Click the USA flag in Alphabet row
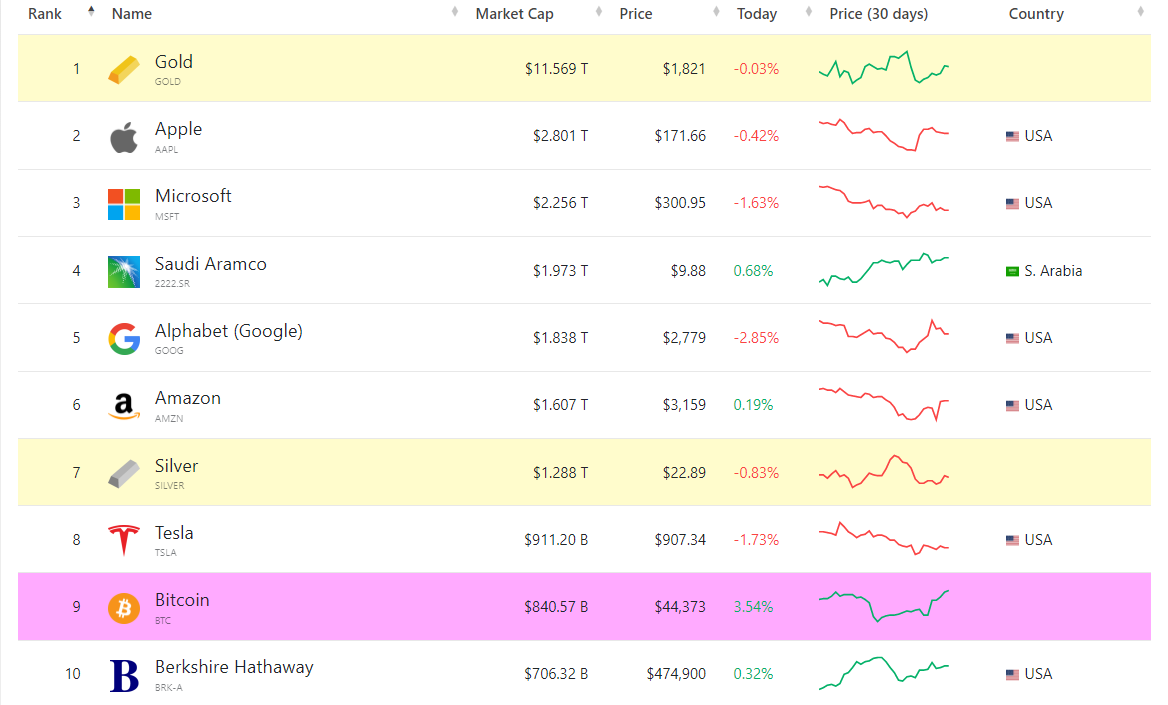 [x=1012, y=338]
